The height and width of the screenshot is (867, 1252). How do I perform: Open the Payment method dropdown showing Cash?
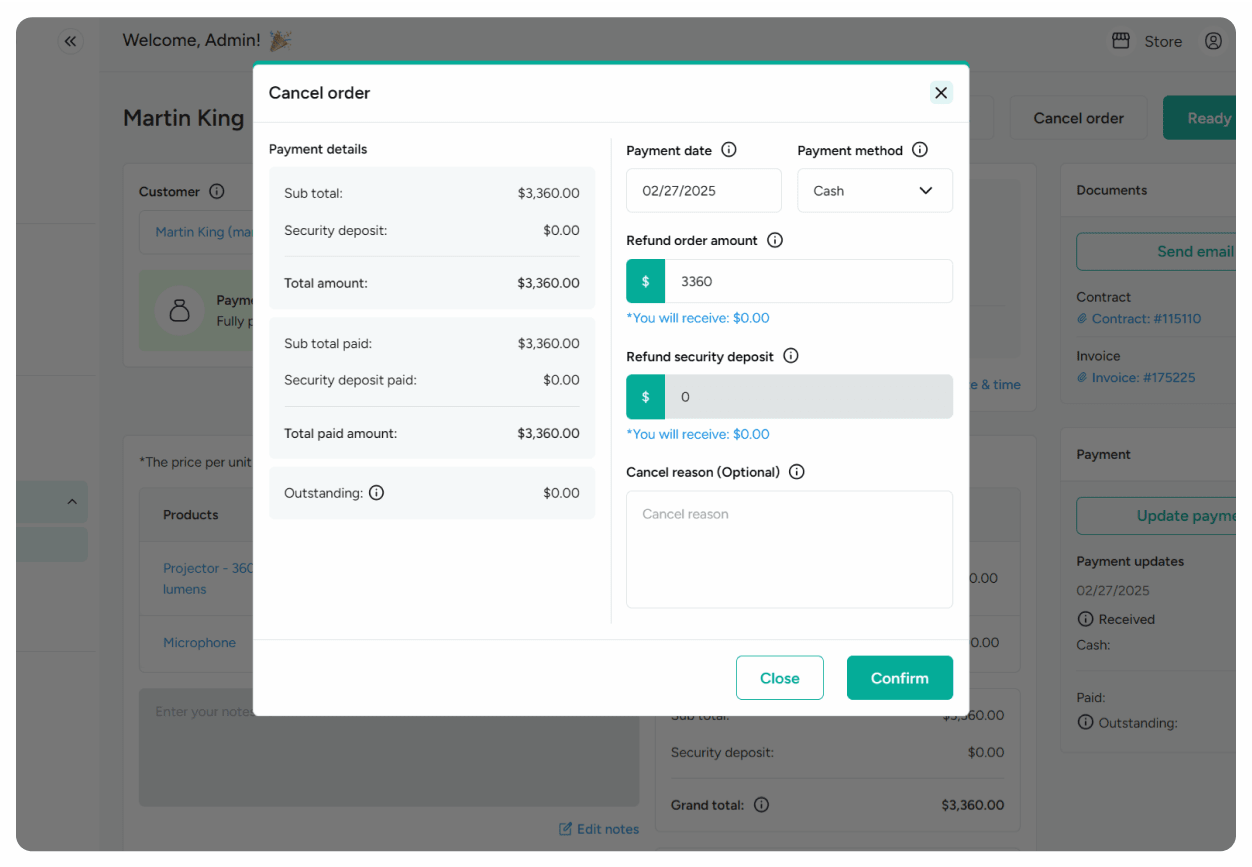point(875,190)
